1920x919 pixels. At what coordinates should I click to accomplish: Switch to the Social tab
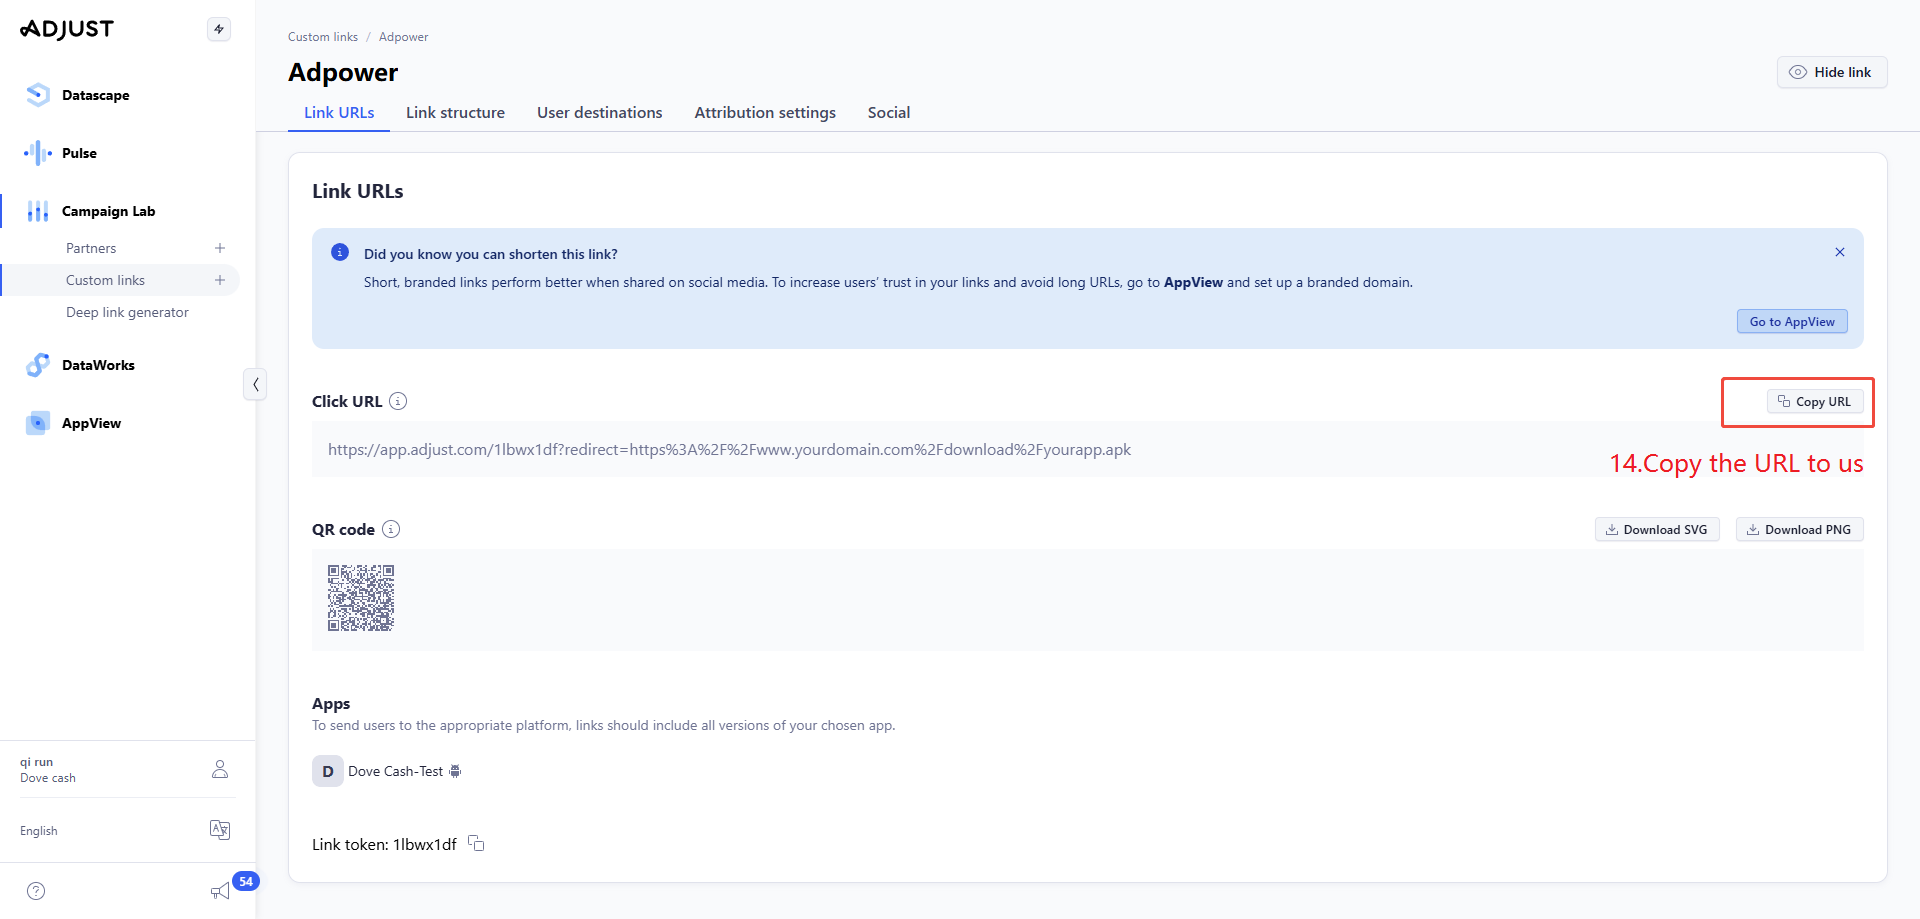(888, 112)
